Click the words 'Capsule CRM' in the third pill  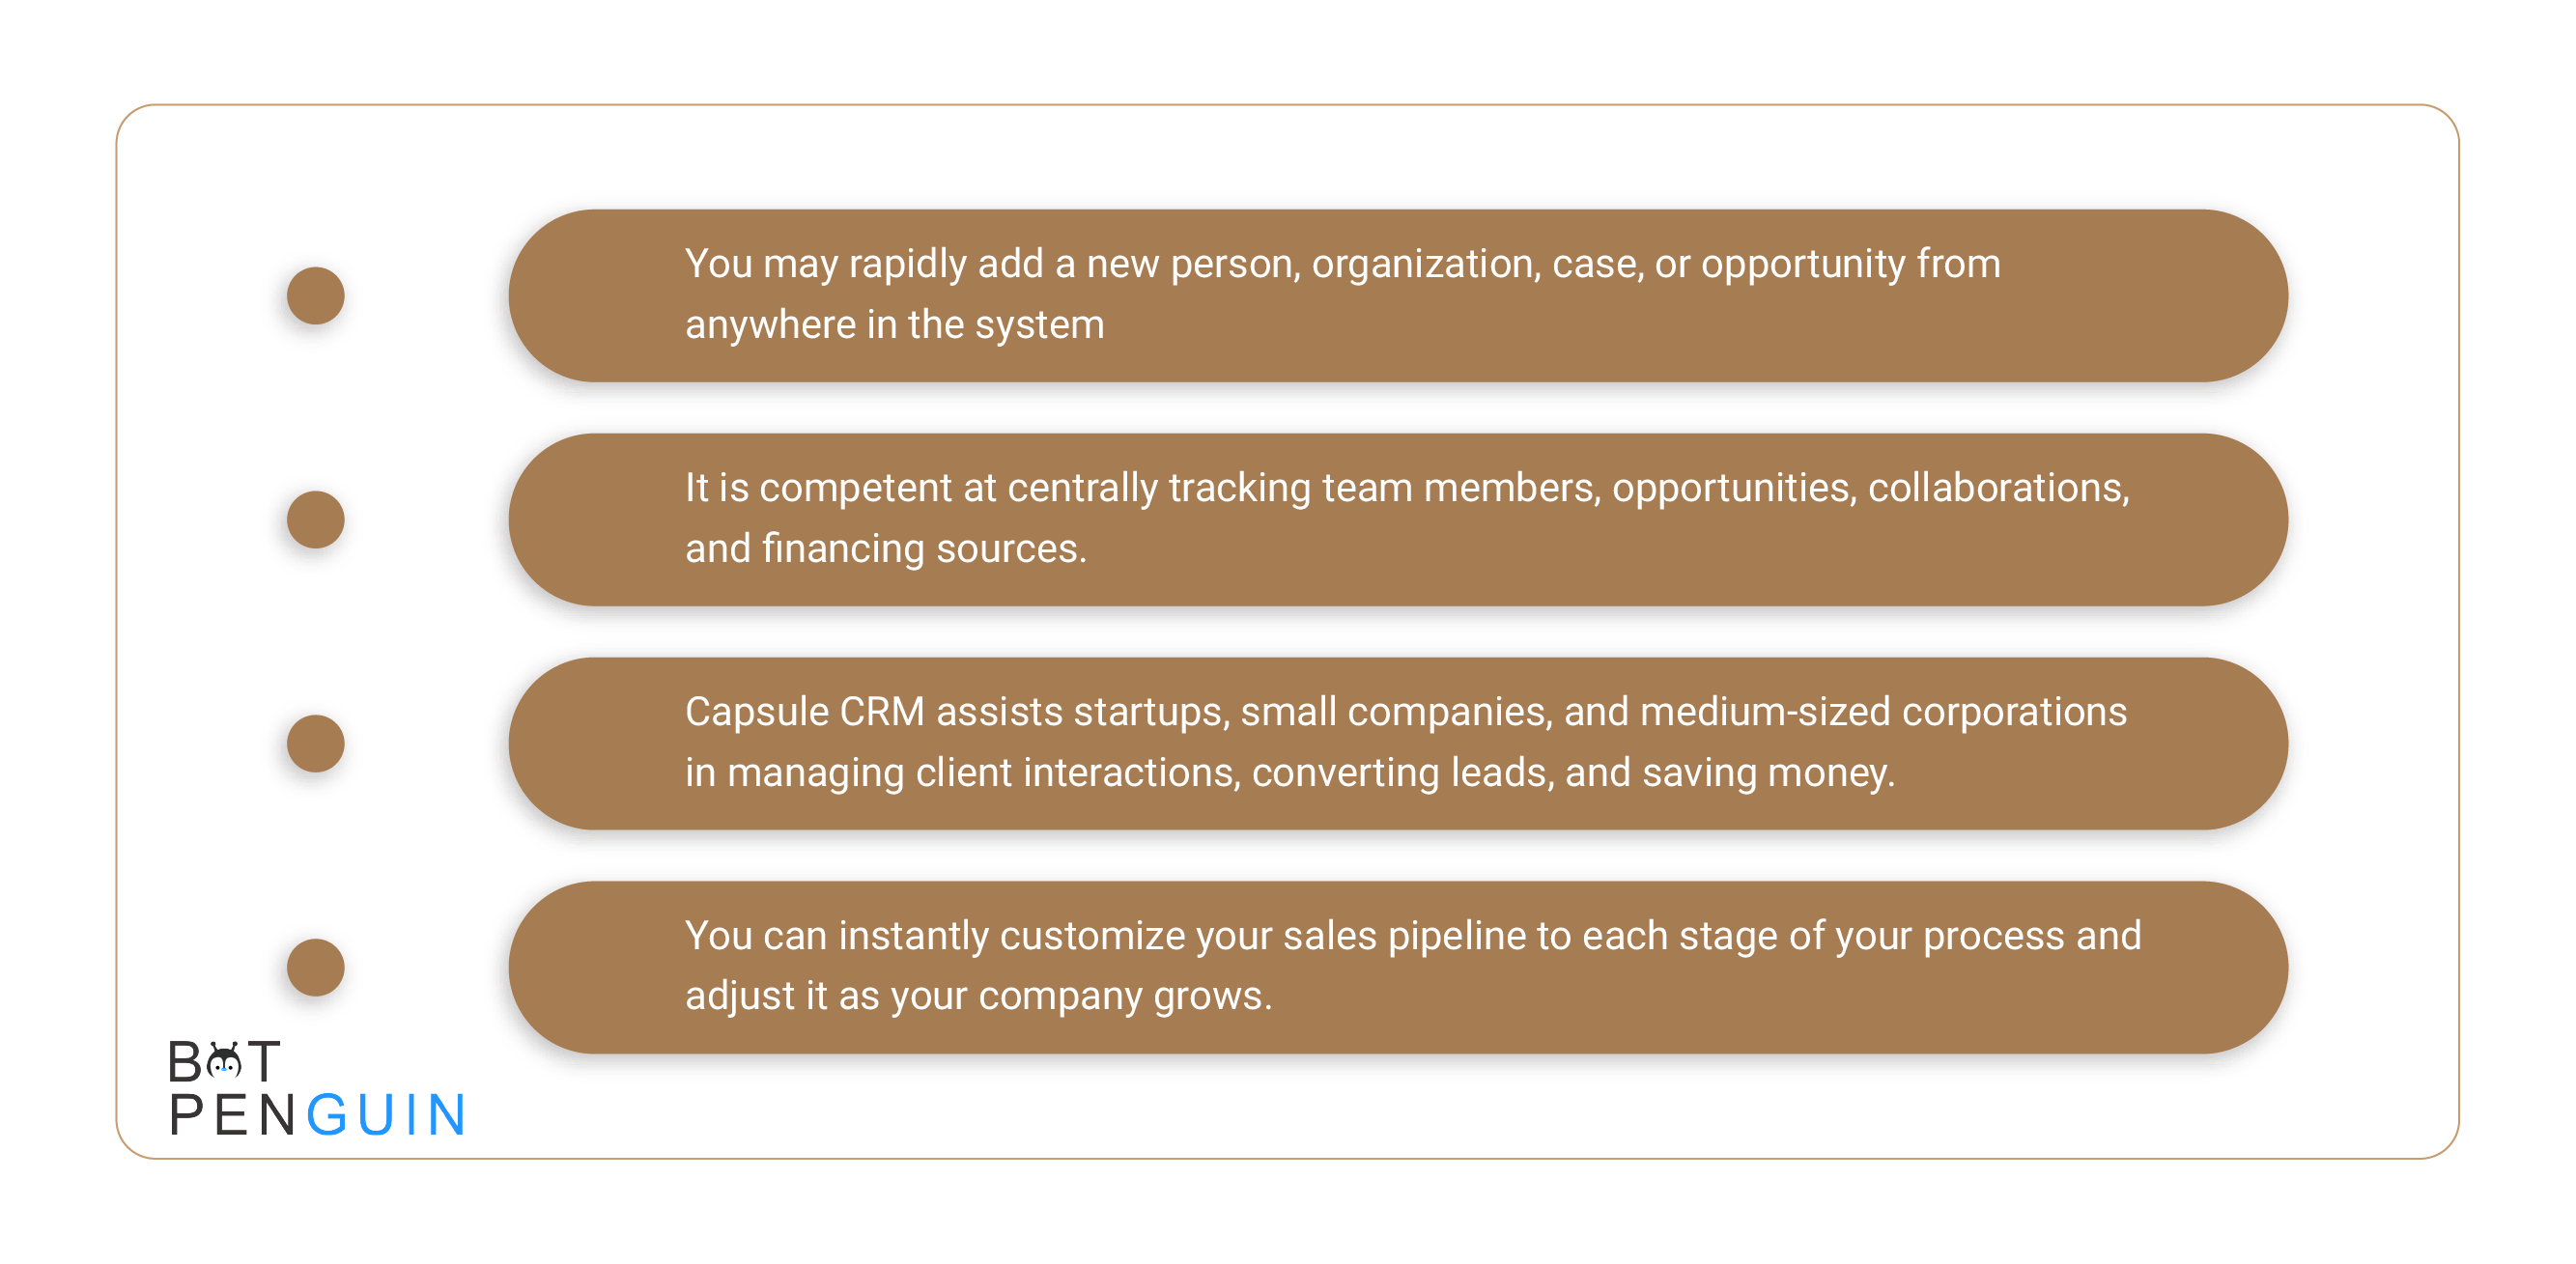(x=804, y=712)
